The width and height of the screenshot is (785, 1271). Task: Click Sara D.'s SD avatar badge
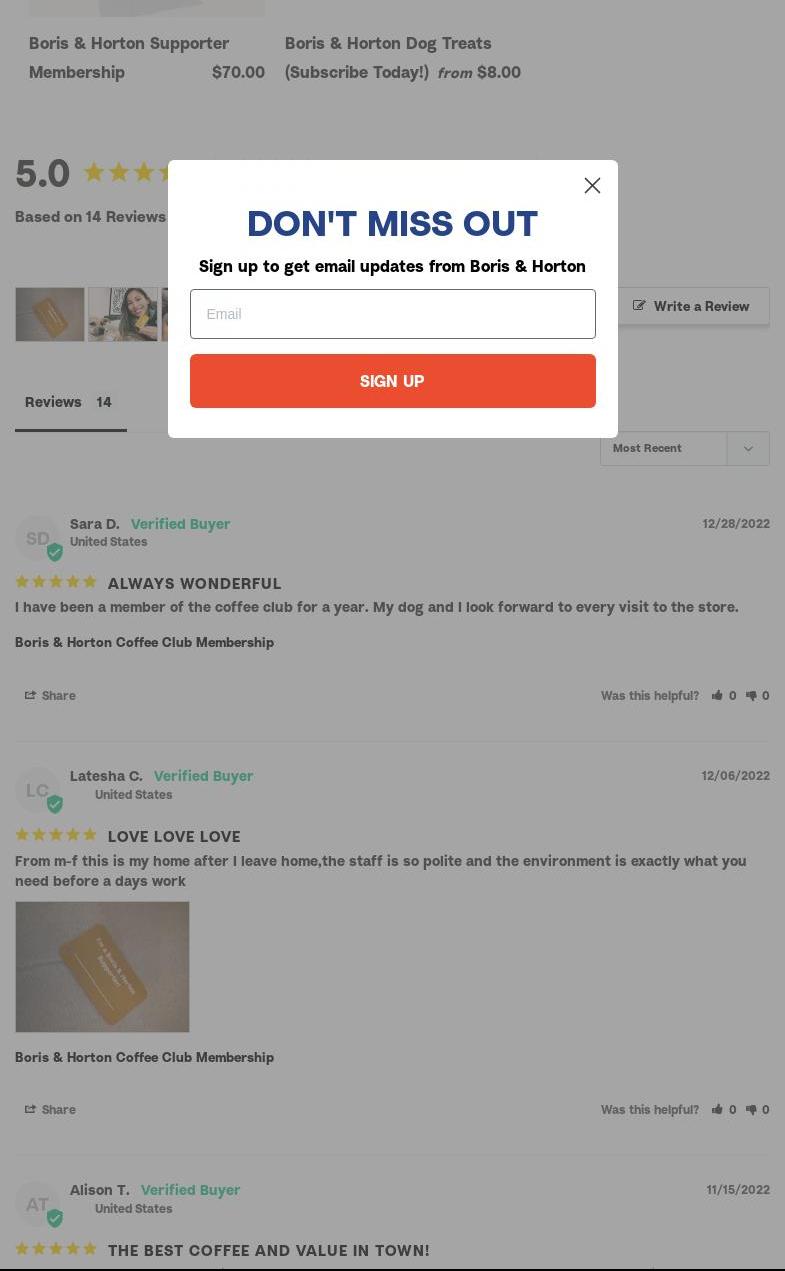coord(38,539)
